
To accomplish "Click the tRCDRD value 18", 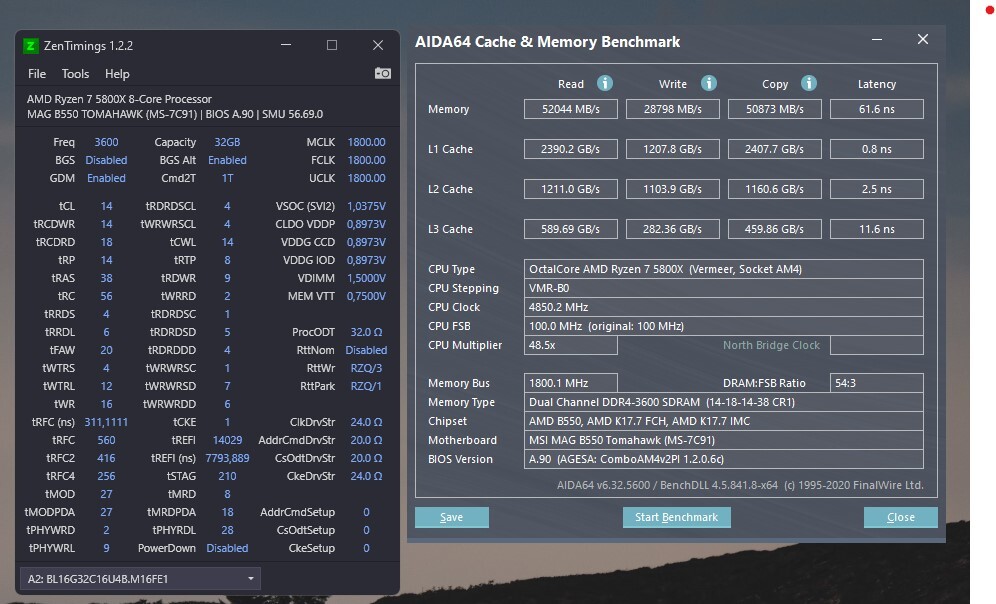I will [x=106, y=242].
